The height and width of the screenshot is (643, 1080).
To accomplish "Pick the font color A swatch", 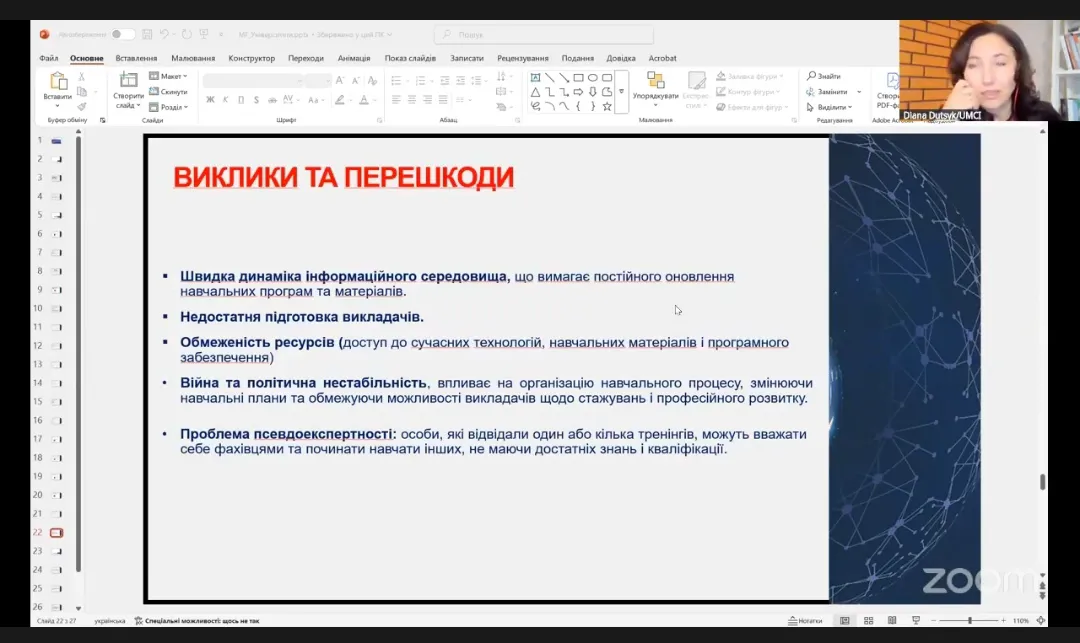I will (364, 100).
